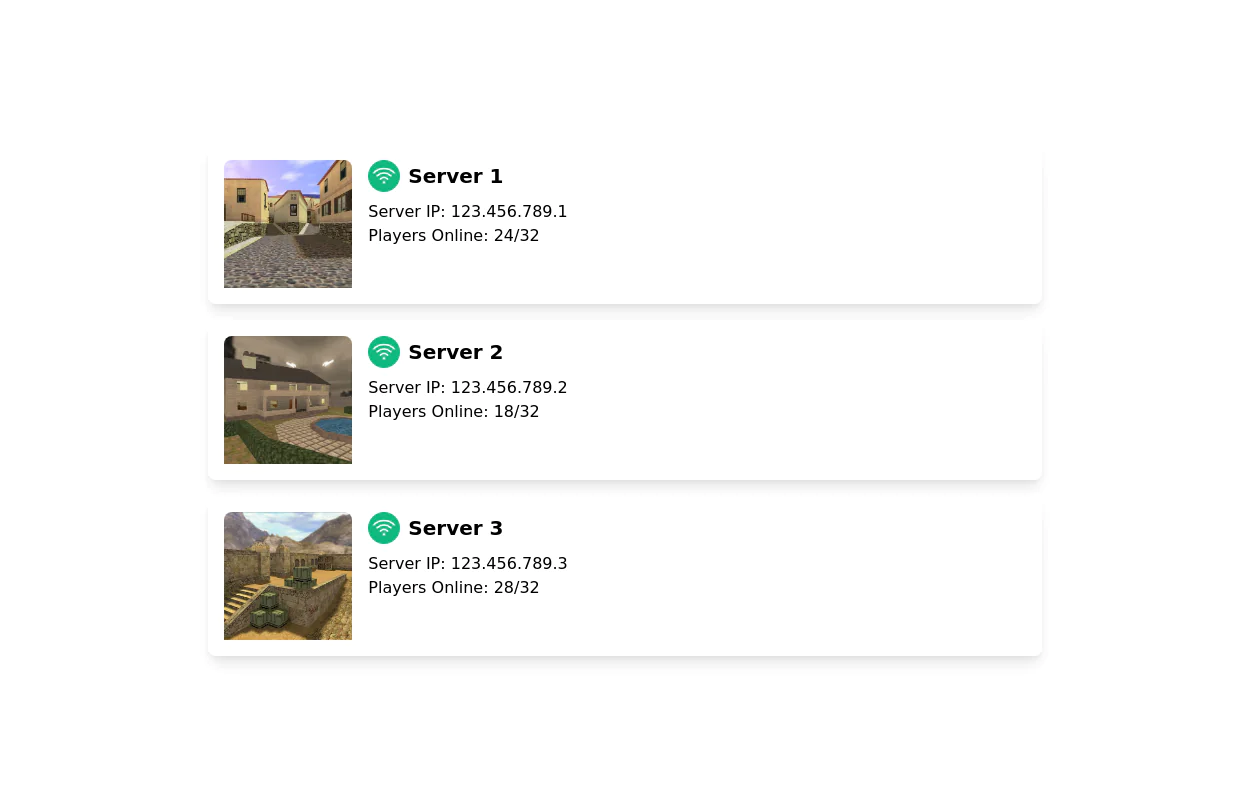This screenshot has width=1250, height=800.
Task: Click blank page area below Server 3 card
Action: pyautogui.click(x=625, y=730)
